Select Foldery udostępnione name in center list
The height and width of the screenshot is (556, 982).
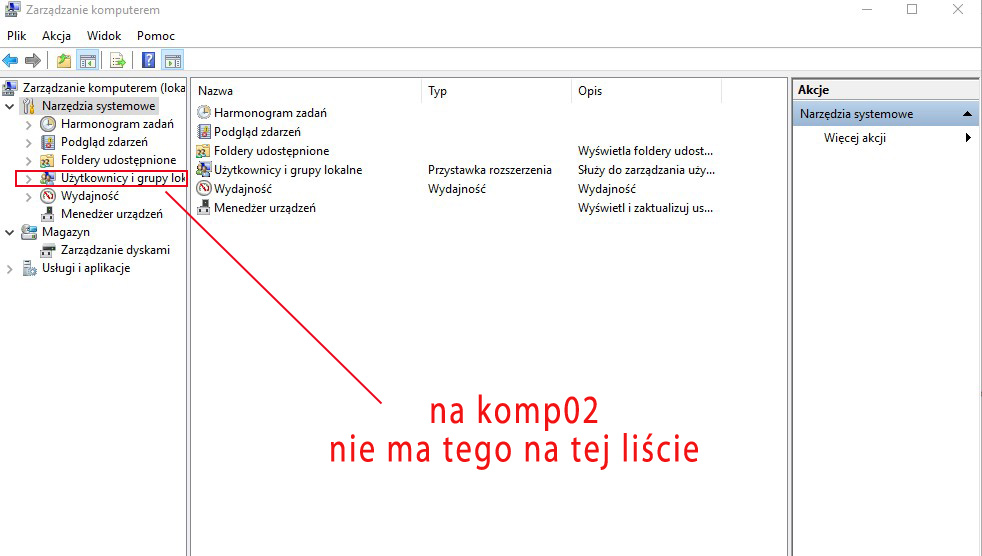271,151
